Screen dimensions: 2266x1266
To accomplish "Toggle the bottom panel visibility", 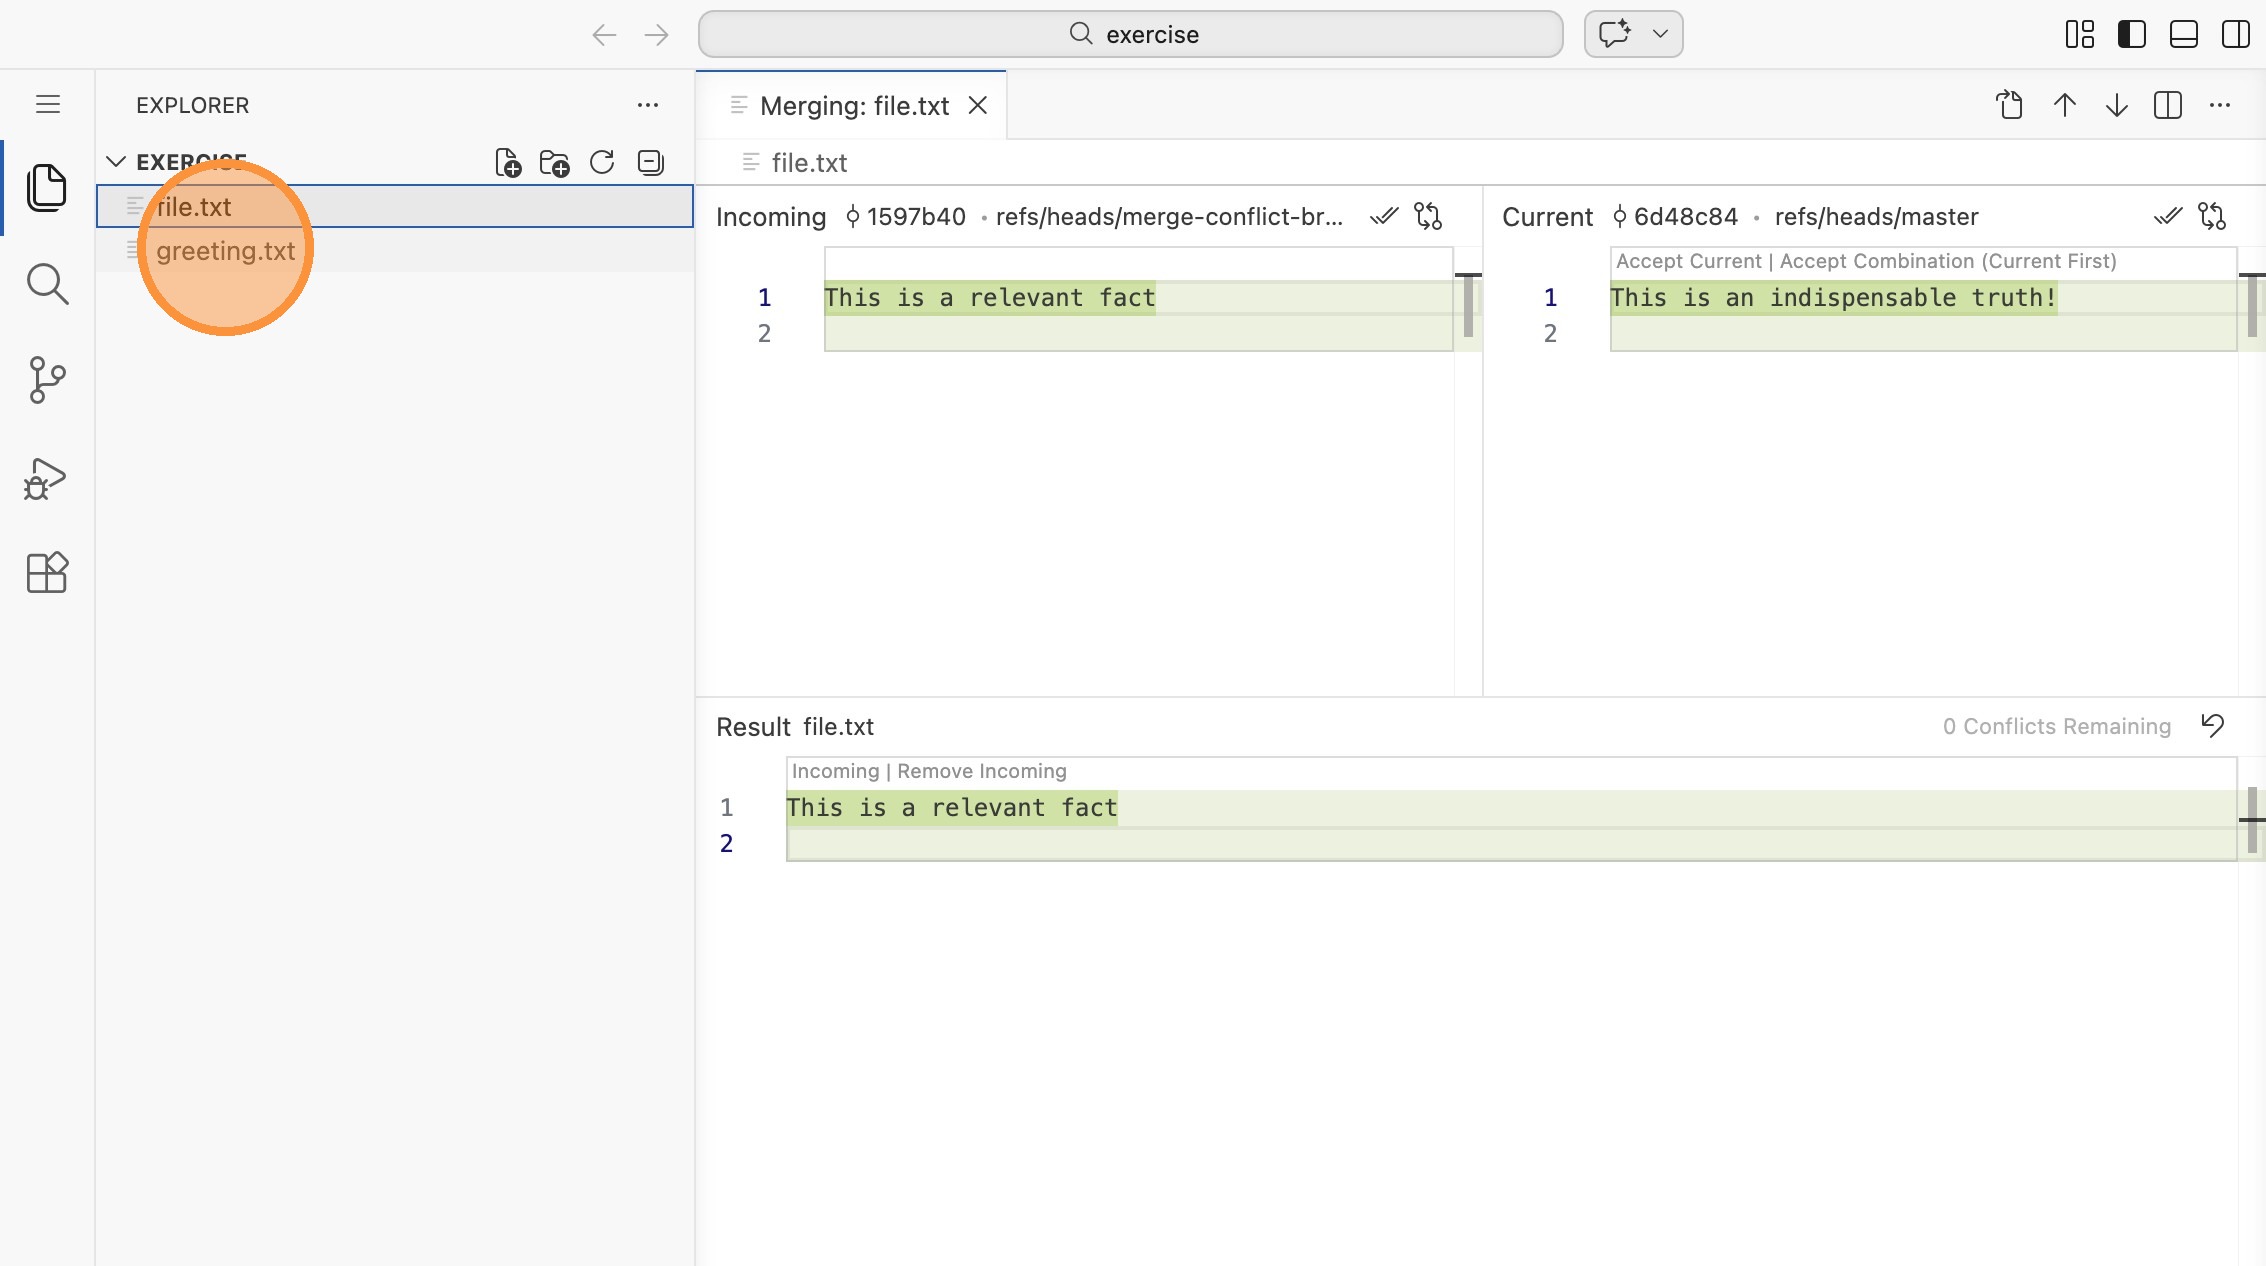I will [x=2184, y=34].
